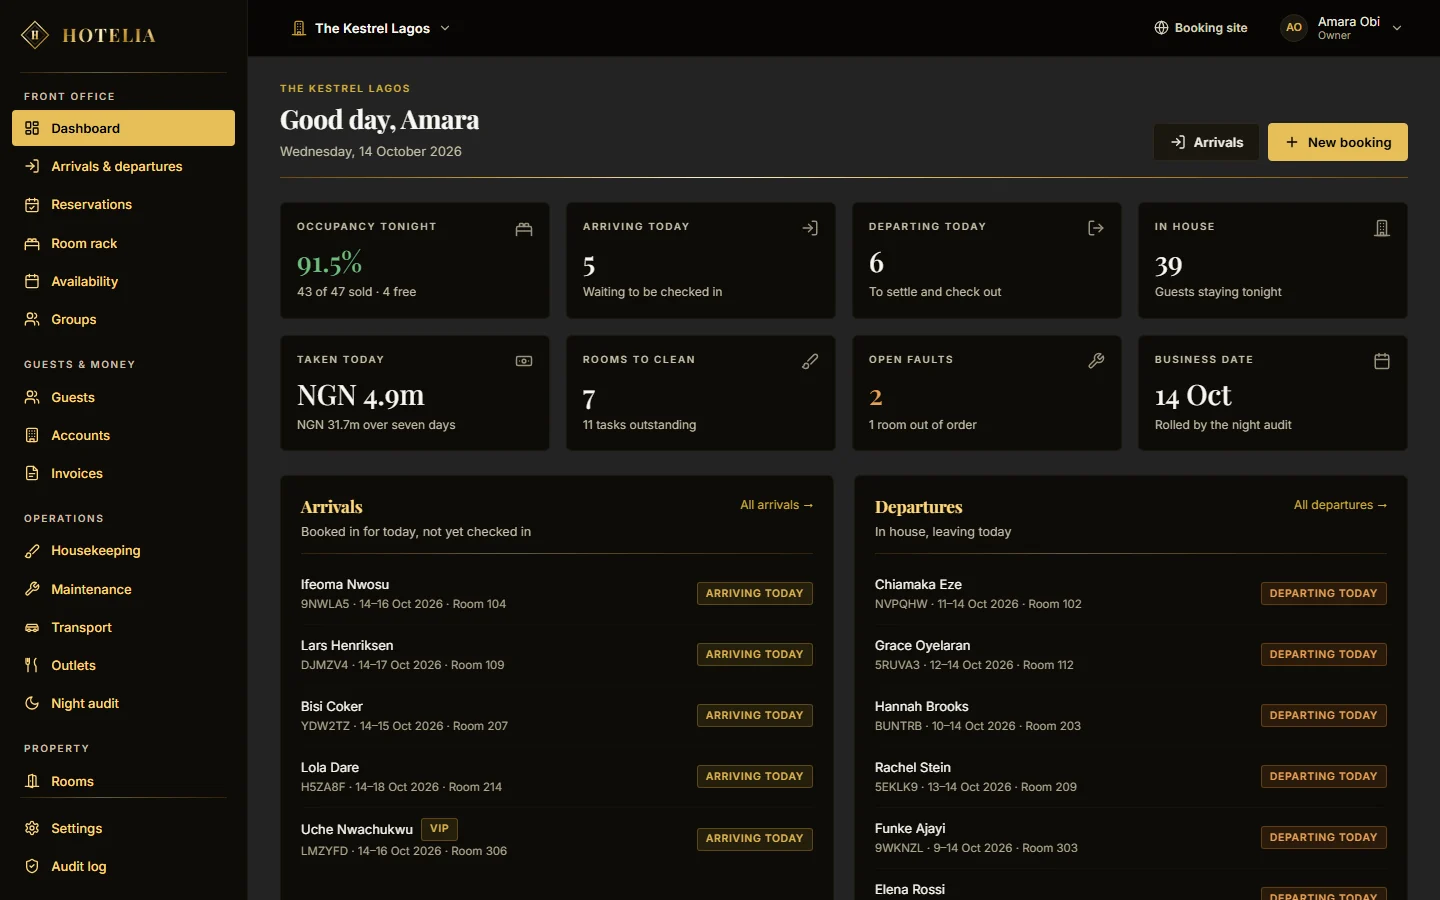
Task: Select arrival Lars Henriksen
Action: coord(557,654)
